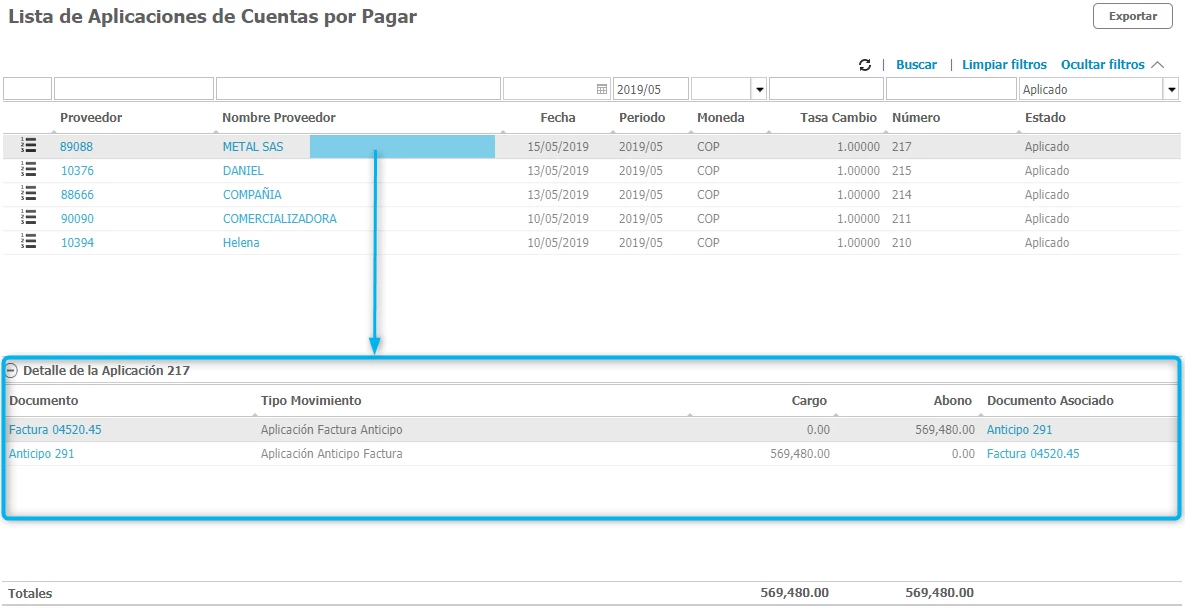Sort by the Proveedor column header

pyautogui.click(x=91, y=118)
